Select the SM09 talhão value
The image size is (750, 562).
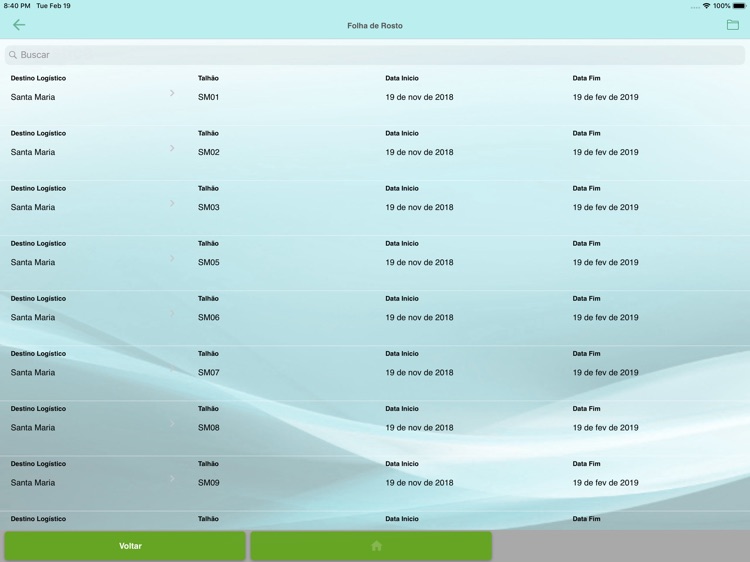209,483
